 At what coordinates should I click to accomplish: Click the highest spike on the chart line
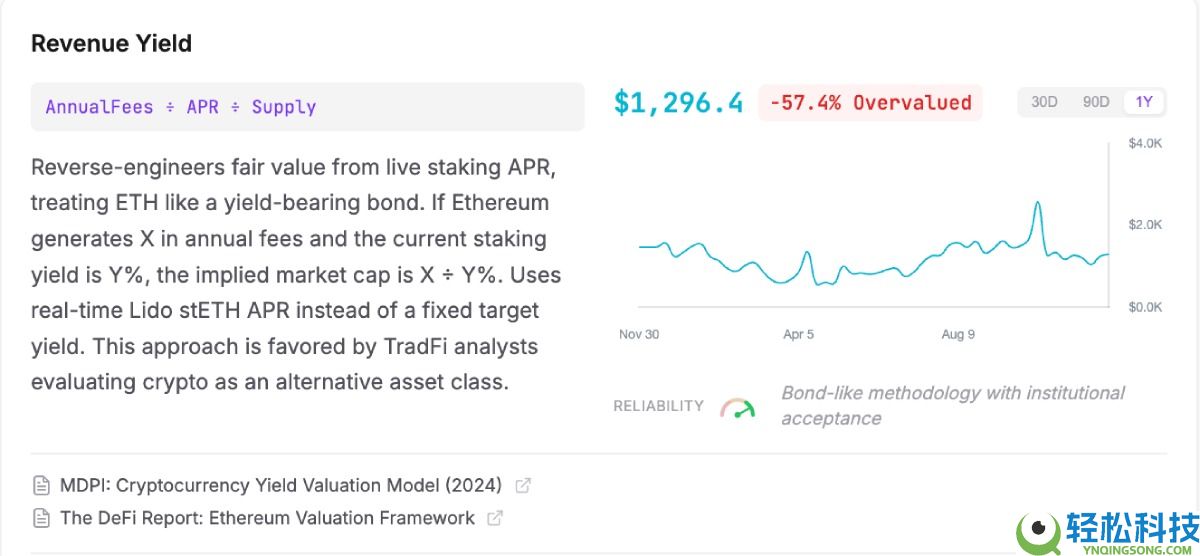pos(1037,203)
